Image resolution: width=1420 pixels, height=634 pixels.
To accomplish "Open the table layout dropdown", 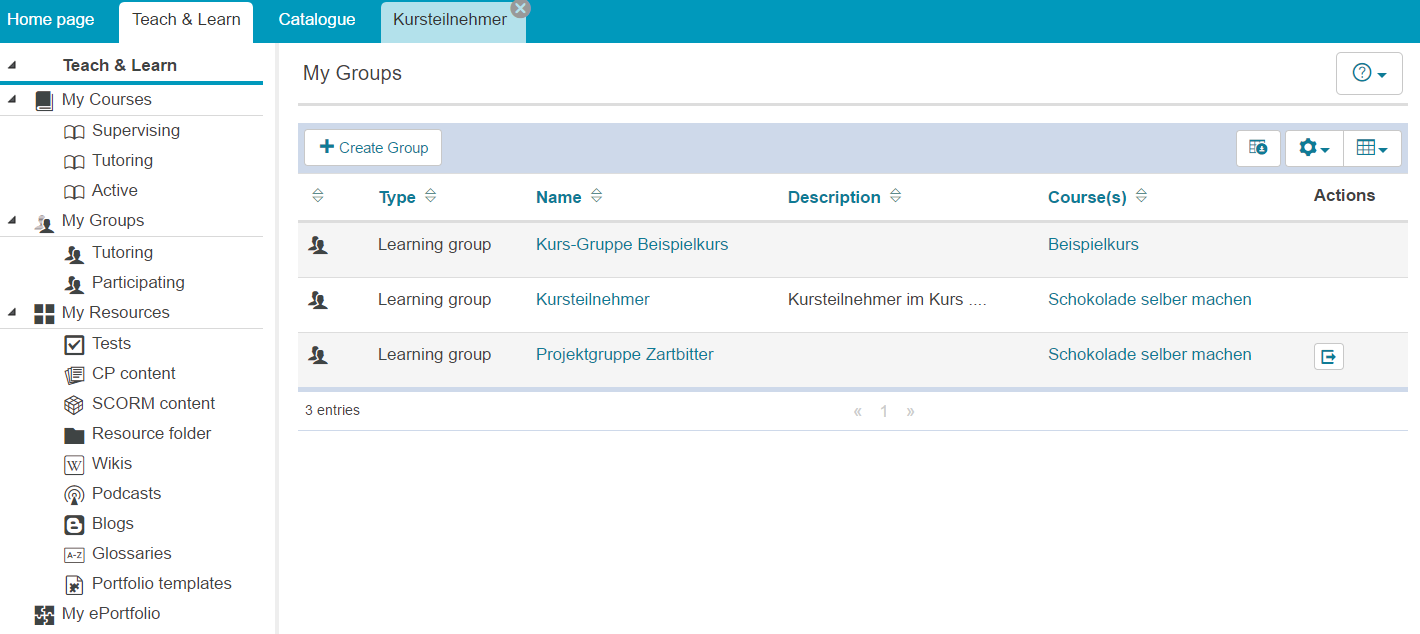I will coord(1372,147).
